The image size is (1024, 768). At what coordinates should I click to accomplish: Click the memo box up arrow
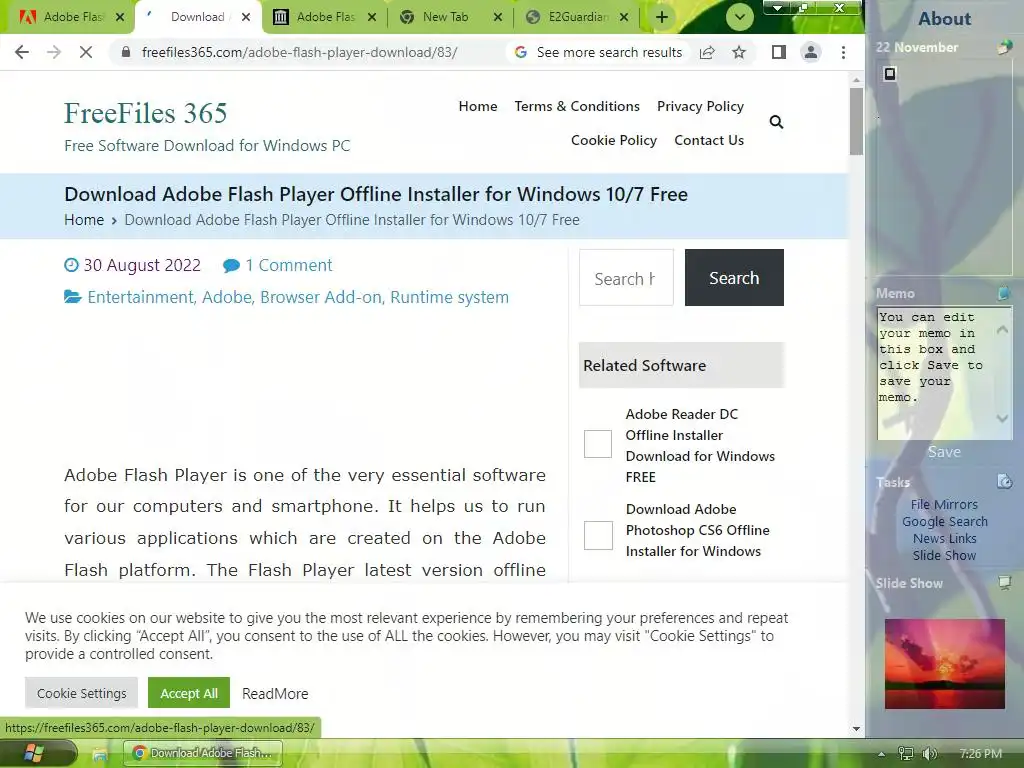1002,330
